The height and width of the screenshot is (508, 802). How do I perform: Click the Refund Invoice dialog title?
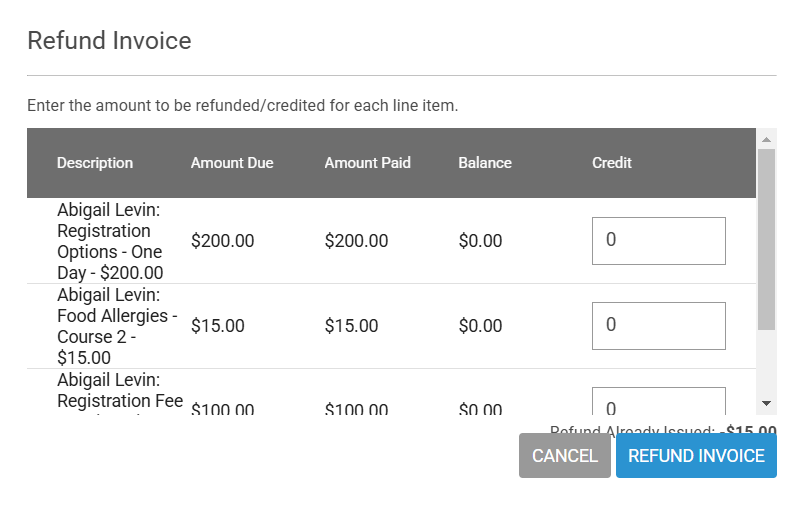point(109,41)
